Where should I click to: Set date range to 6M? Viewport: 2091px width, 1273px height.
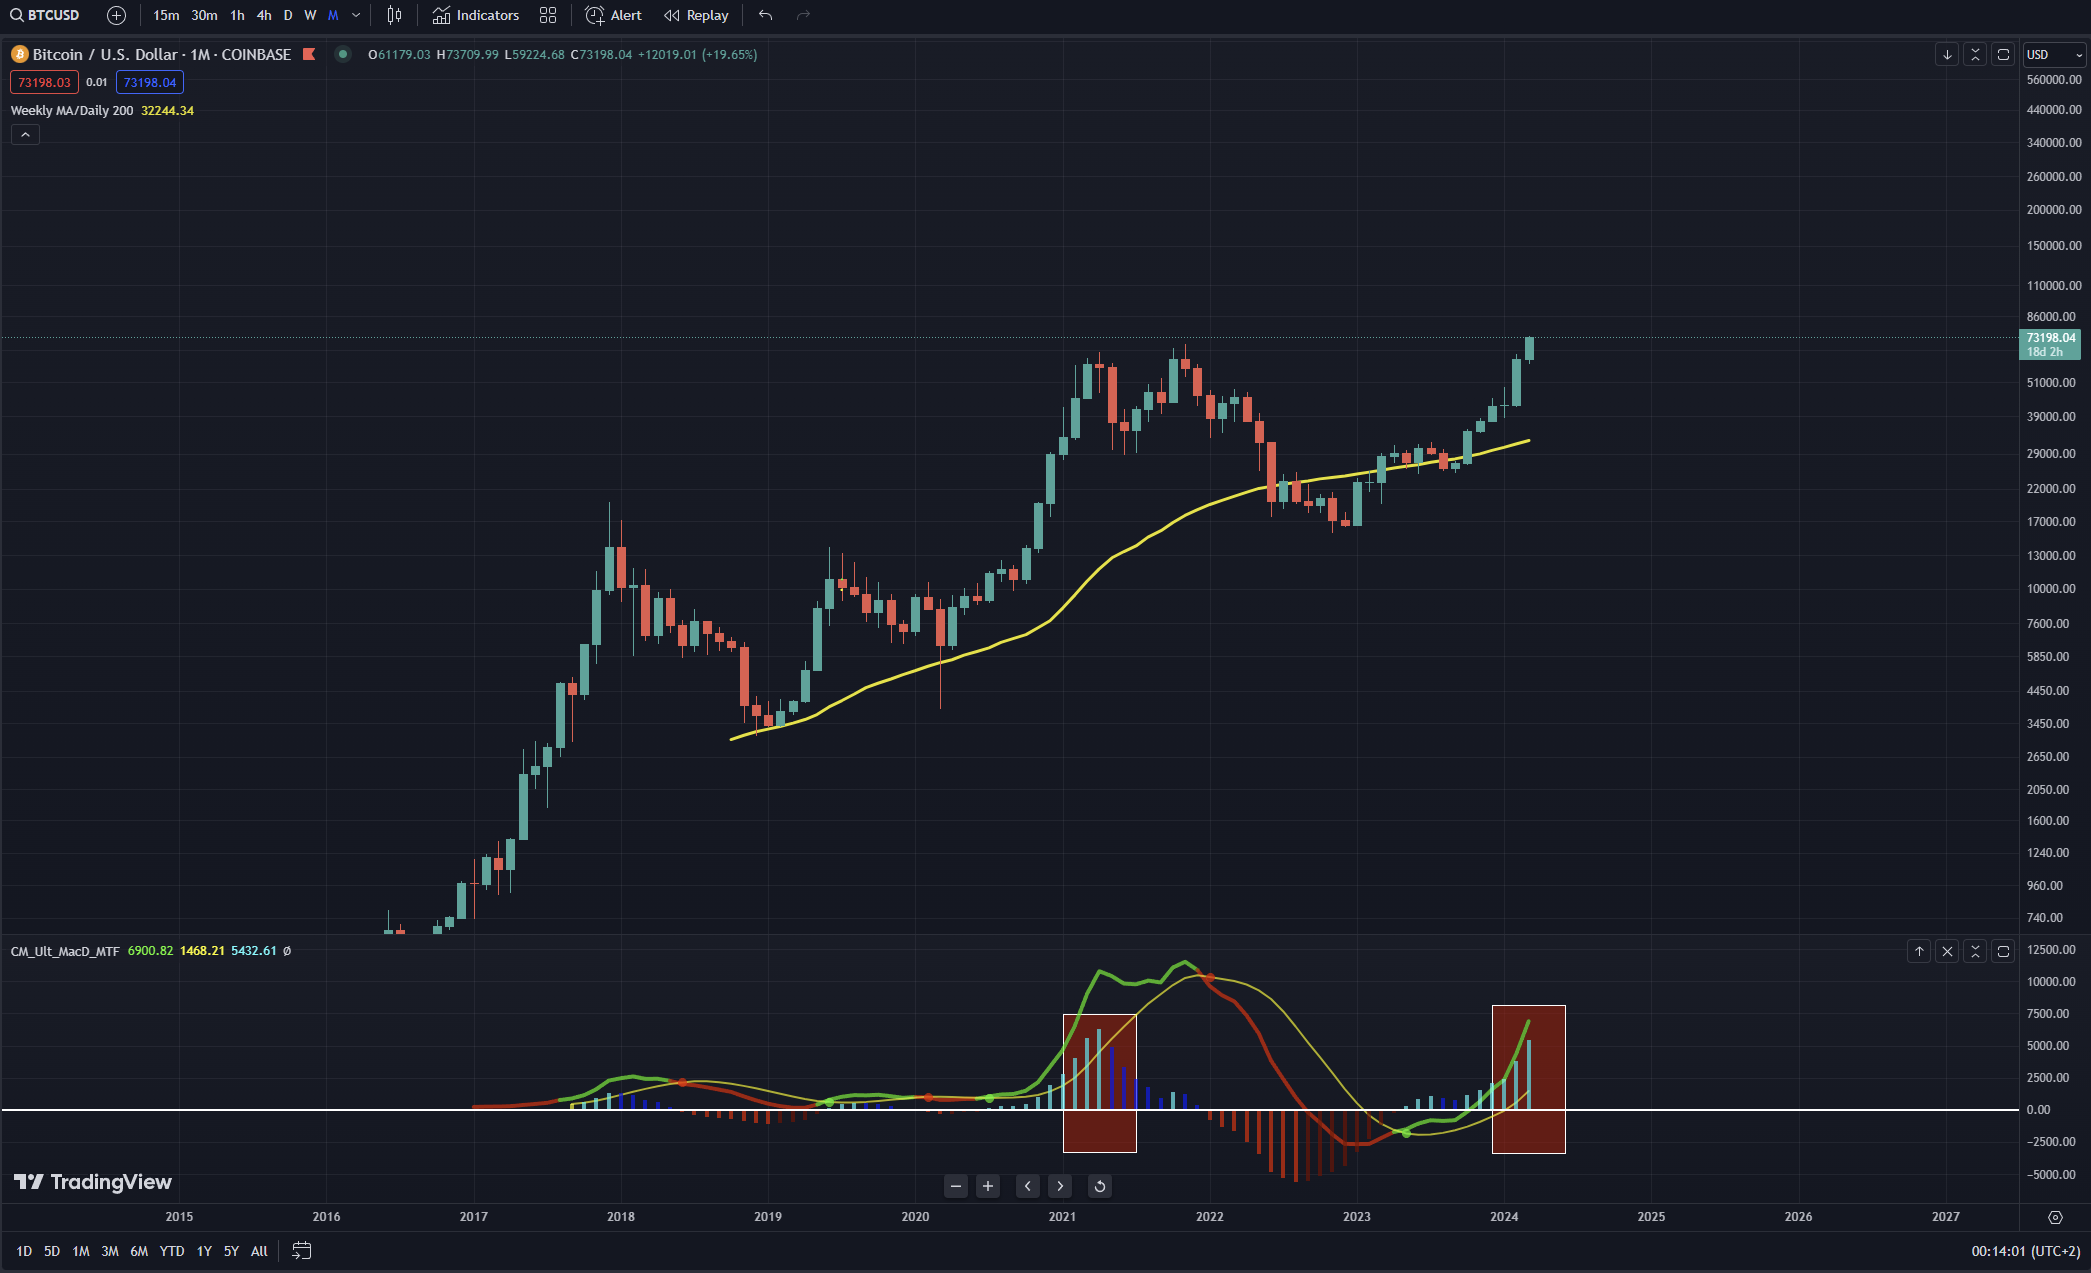[x=139, y=1251]
